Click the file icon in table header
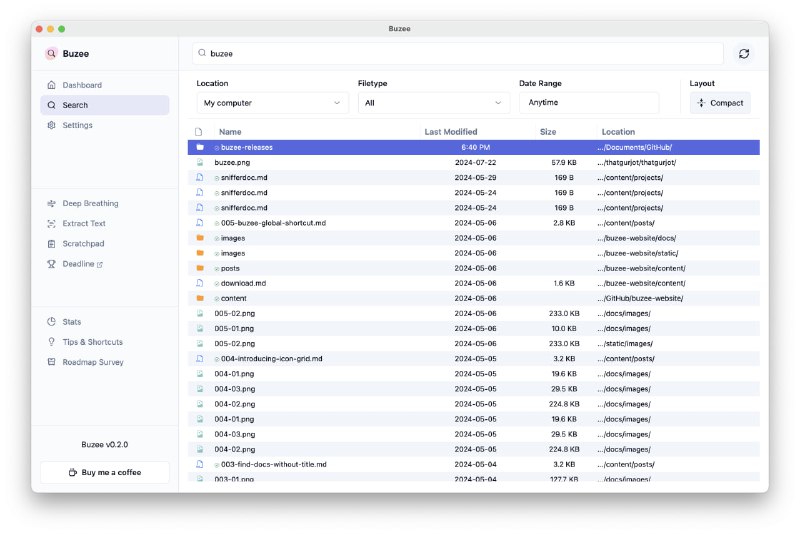 [x=199, y=132]
